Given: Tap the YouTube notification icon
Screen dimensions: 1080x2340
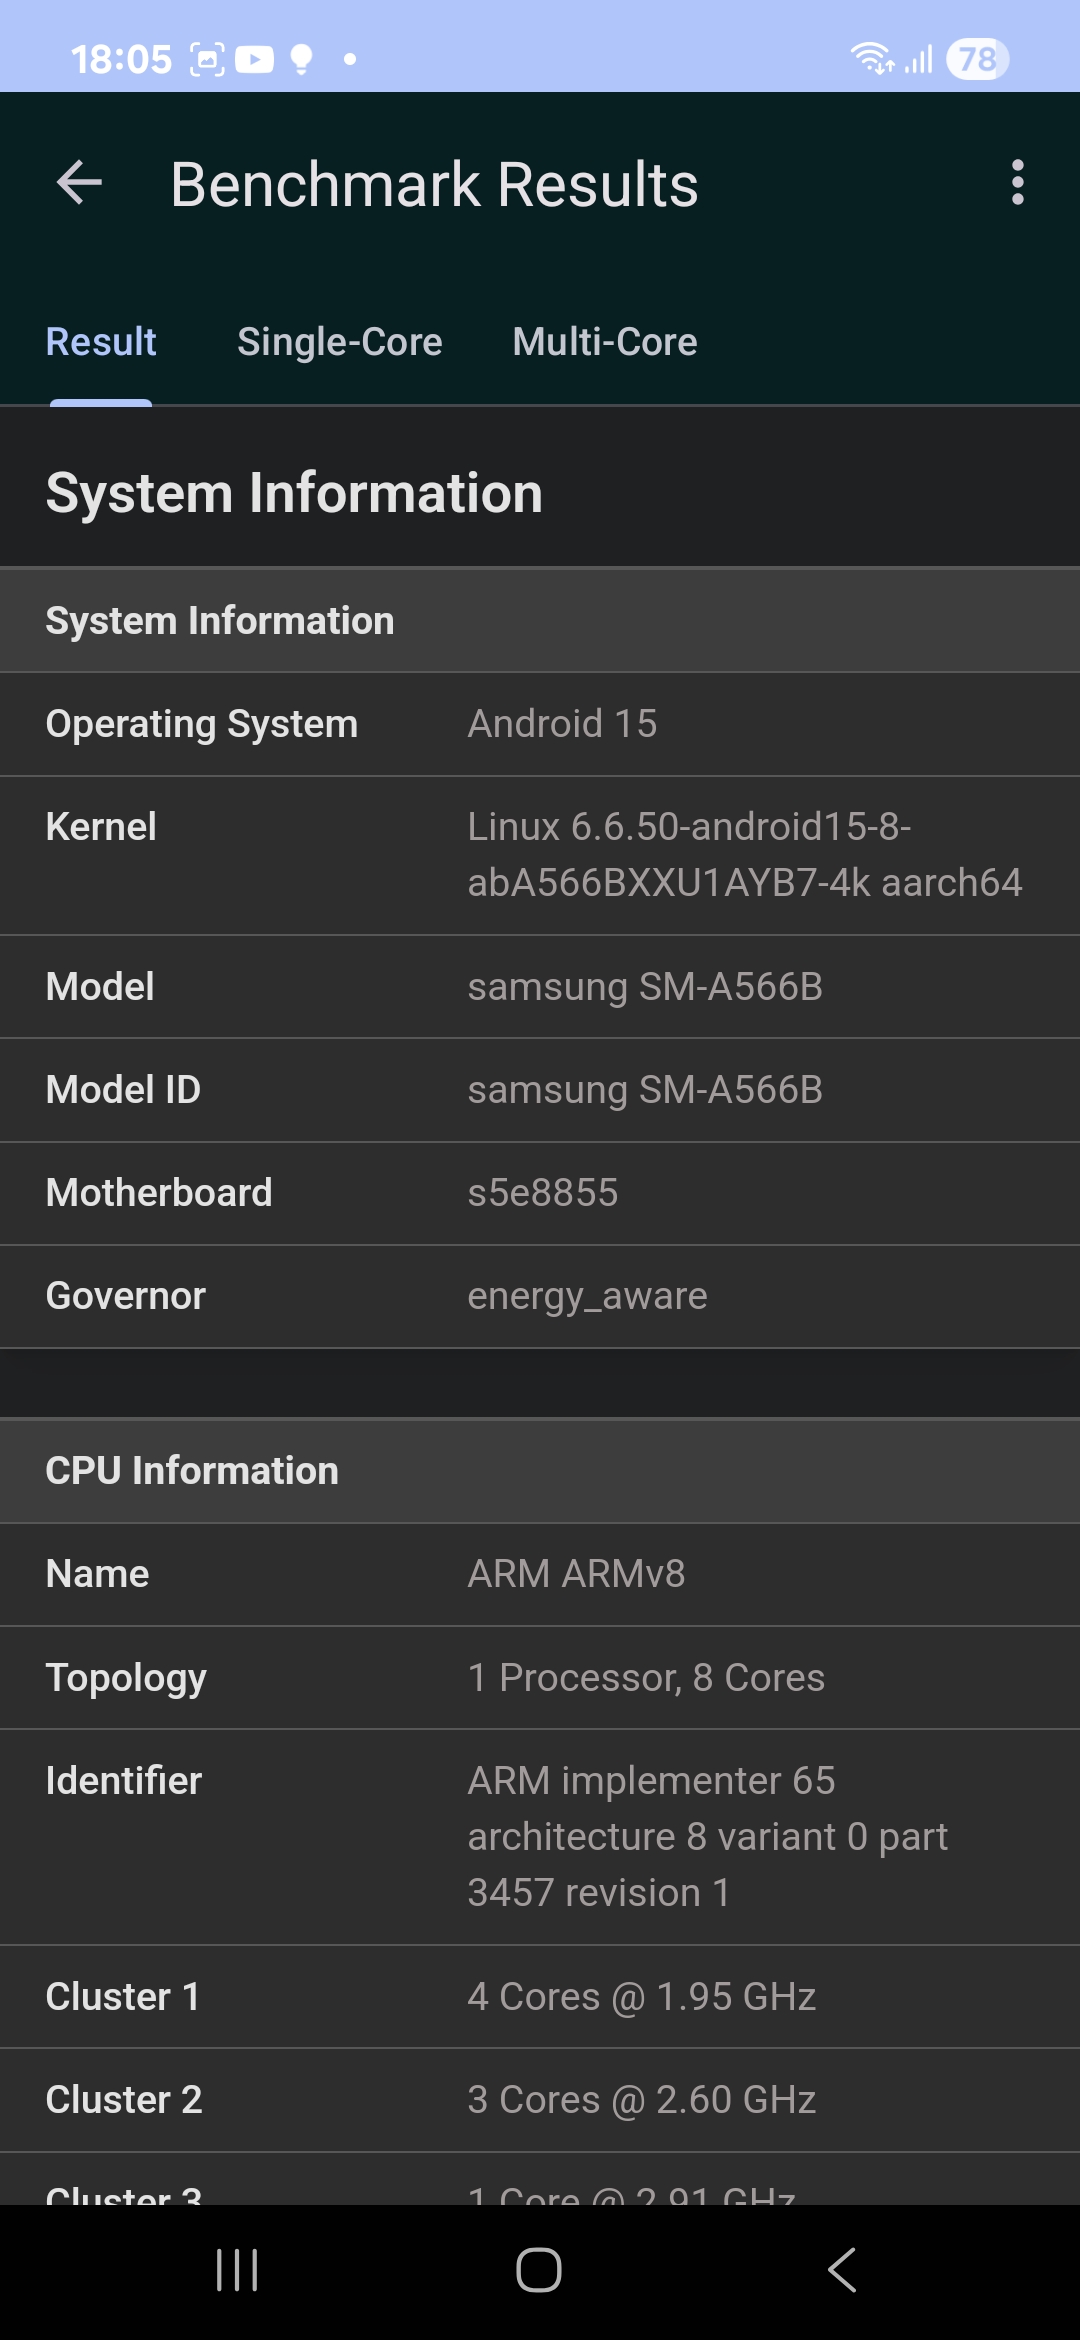Looking at the screenshot, I should point(254,60).
